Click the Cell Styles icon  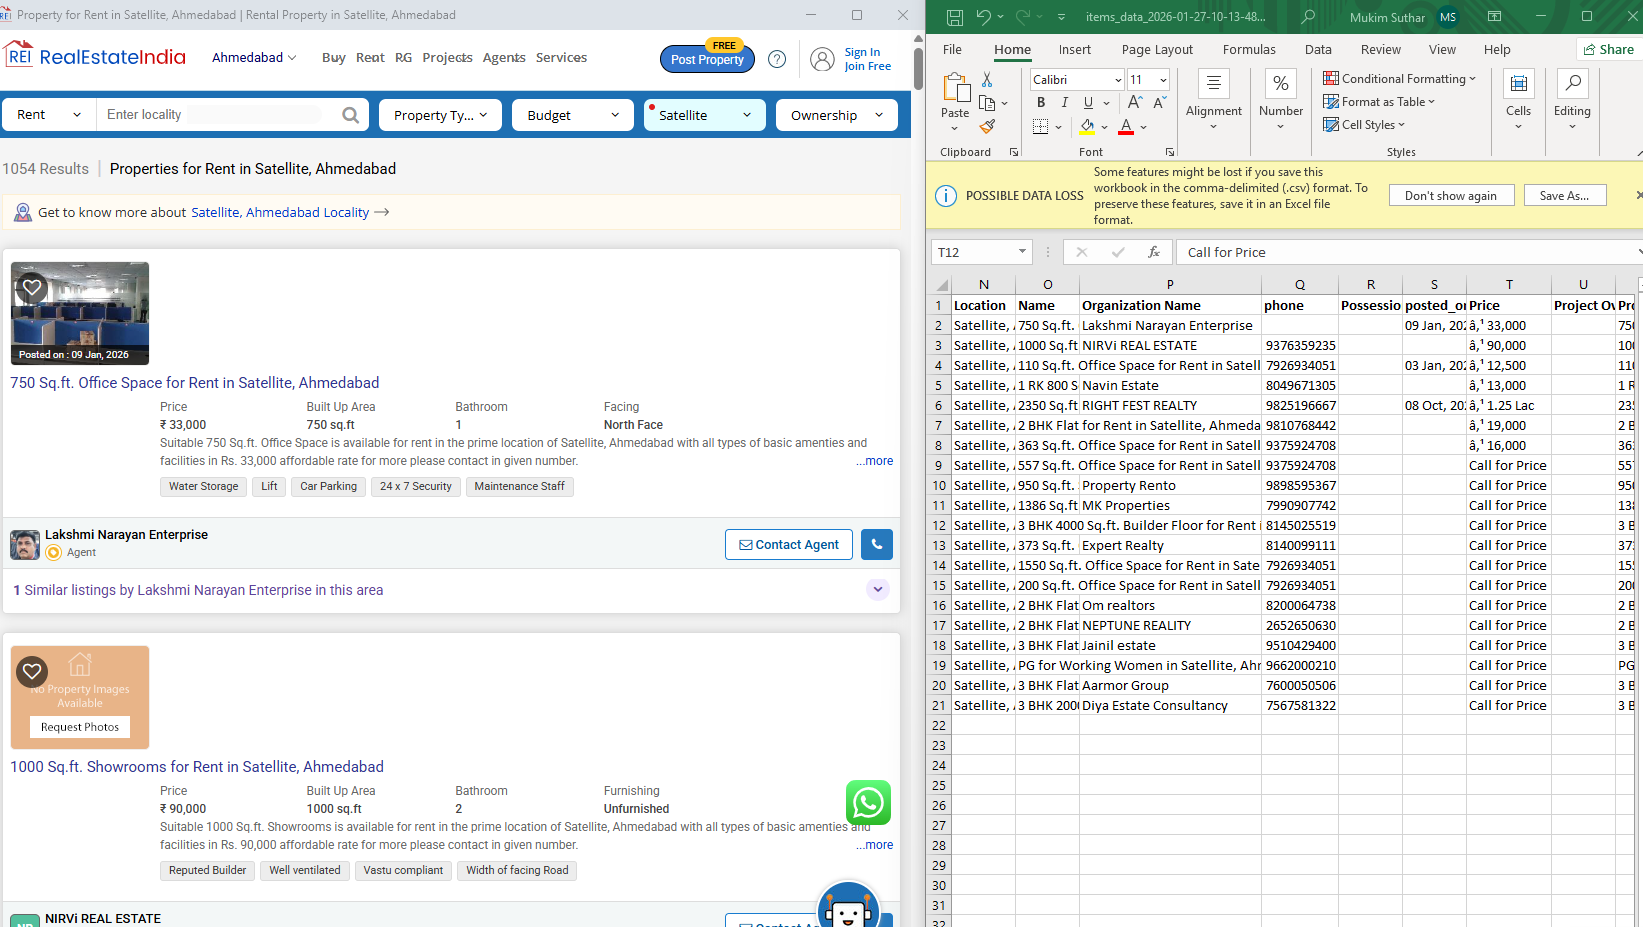tap(1363, 124)
